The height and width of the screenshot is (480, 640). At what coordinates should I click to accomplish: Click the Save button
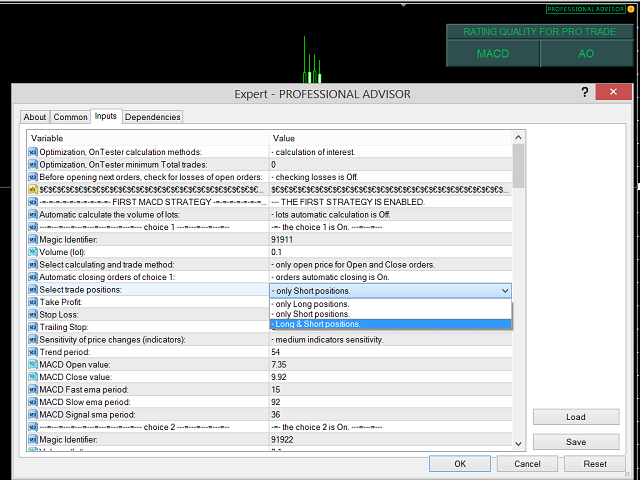pyautogui.click(x=575, y=442)
